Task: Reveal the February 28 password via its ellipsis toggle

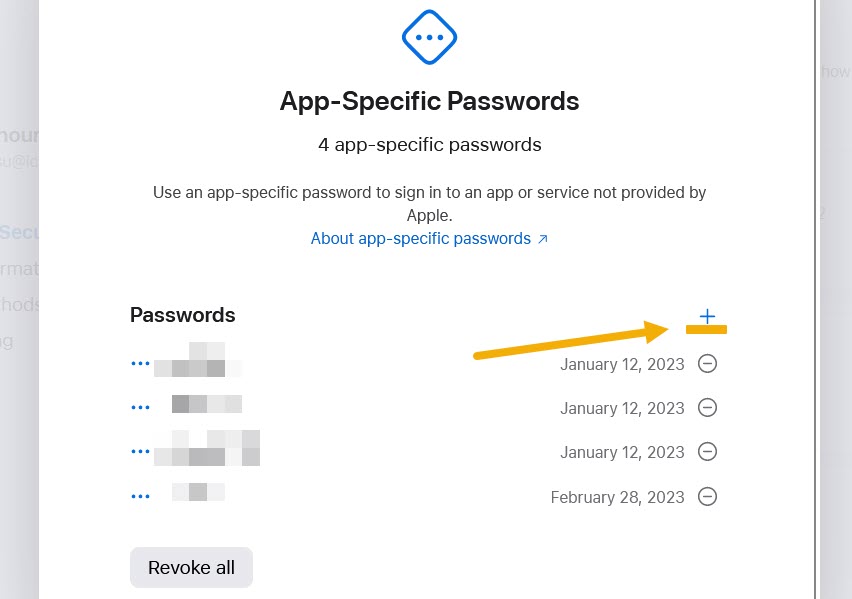Action: click(140, 494)
